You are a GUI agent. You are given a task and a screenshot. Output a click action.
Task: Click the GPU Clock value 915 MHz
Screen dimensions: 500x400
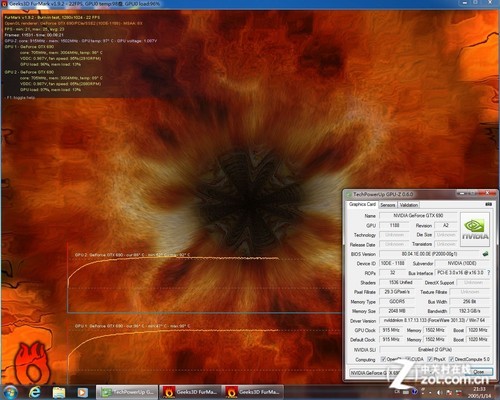391,330
